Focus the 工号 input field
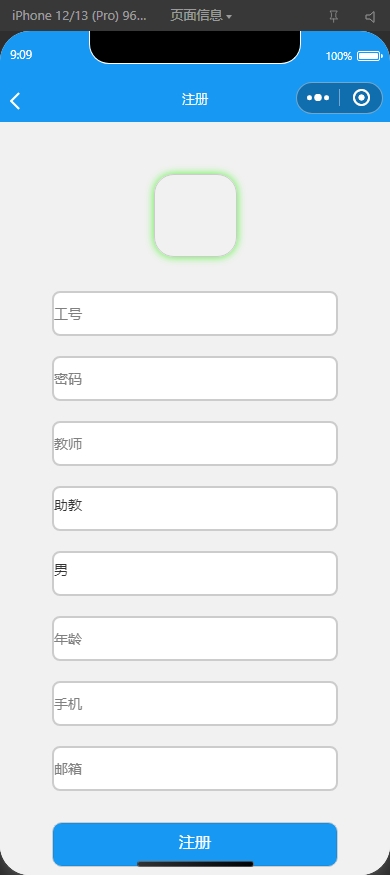The width and height of the screenshot is (390, 875). [x=195, y=314]
